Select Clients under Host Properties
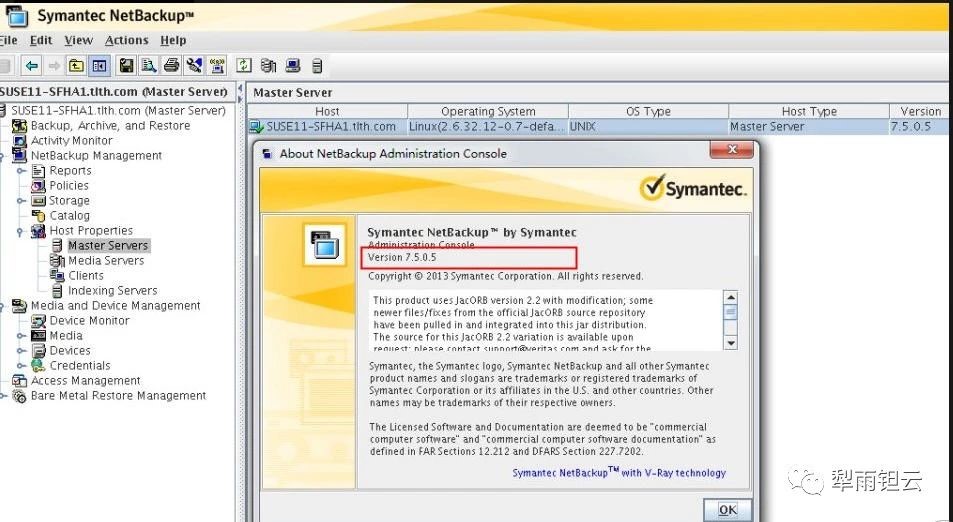 (86, 275)
